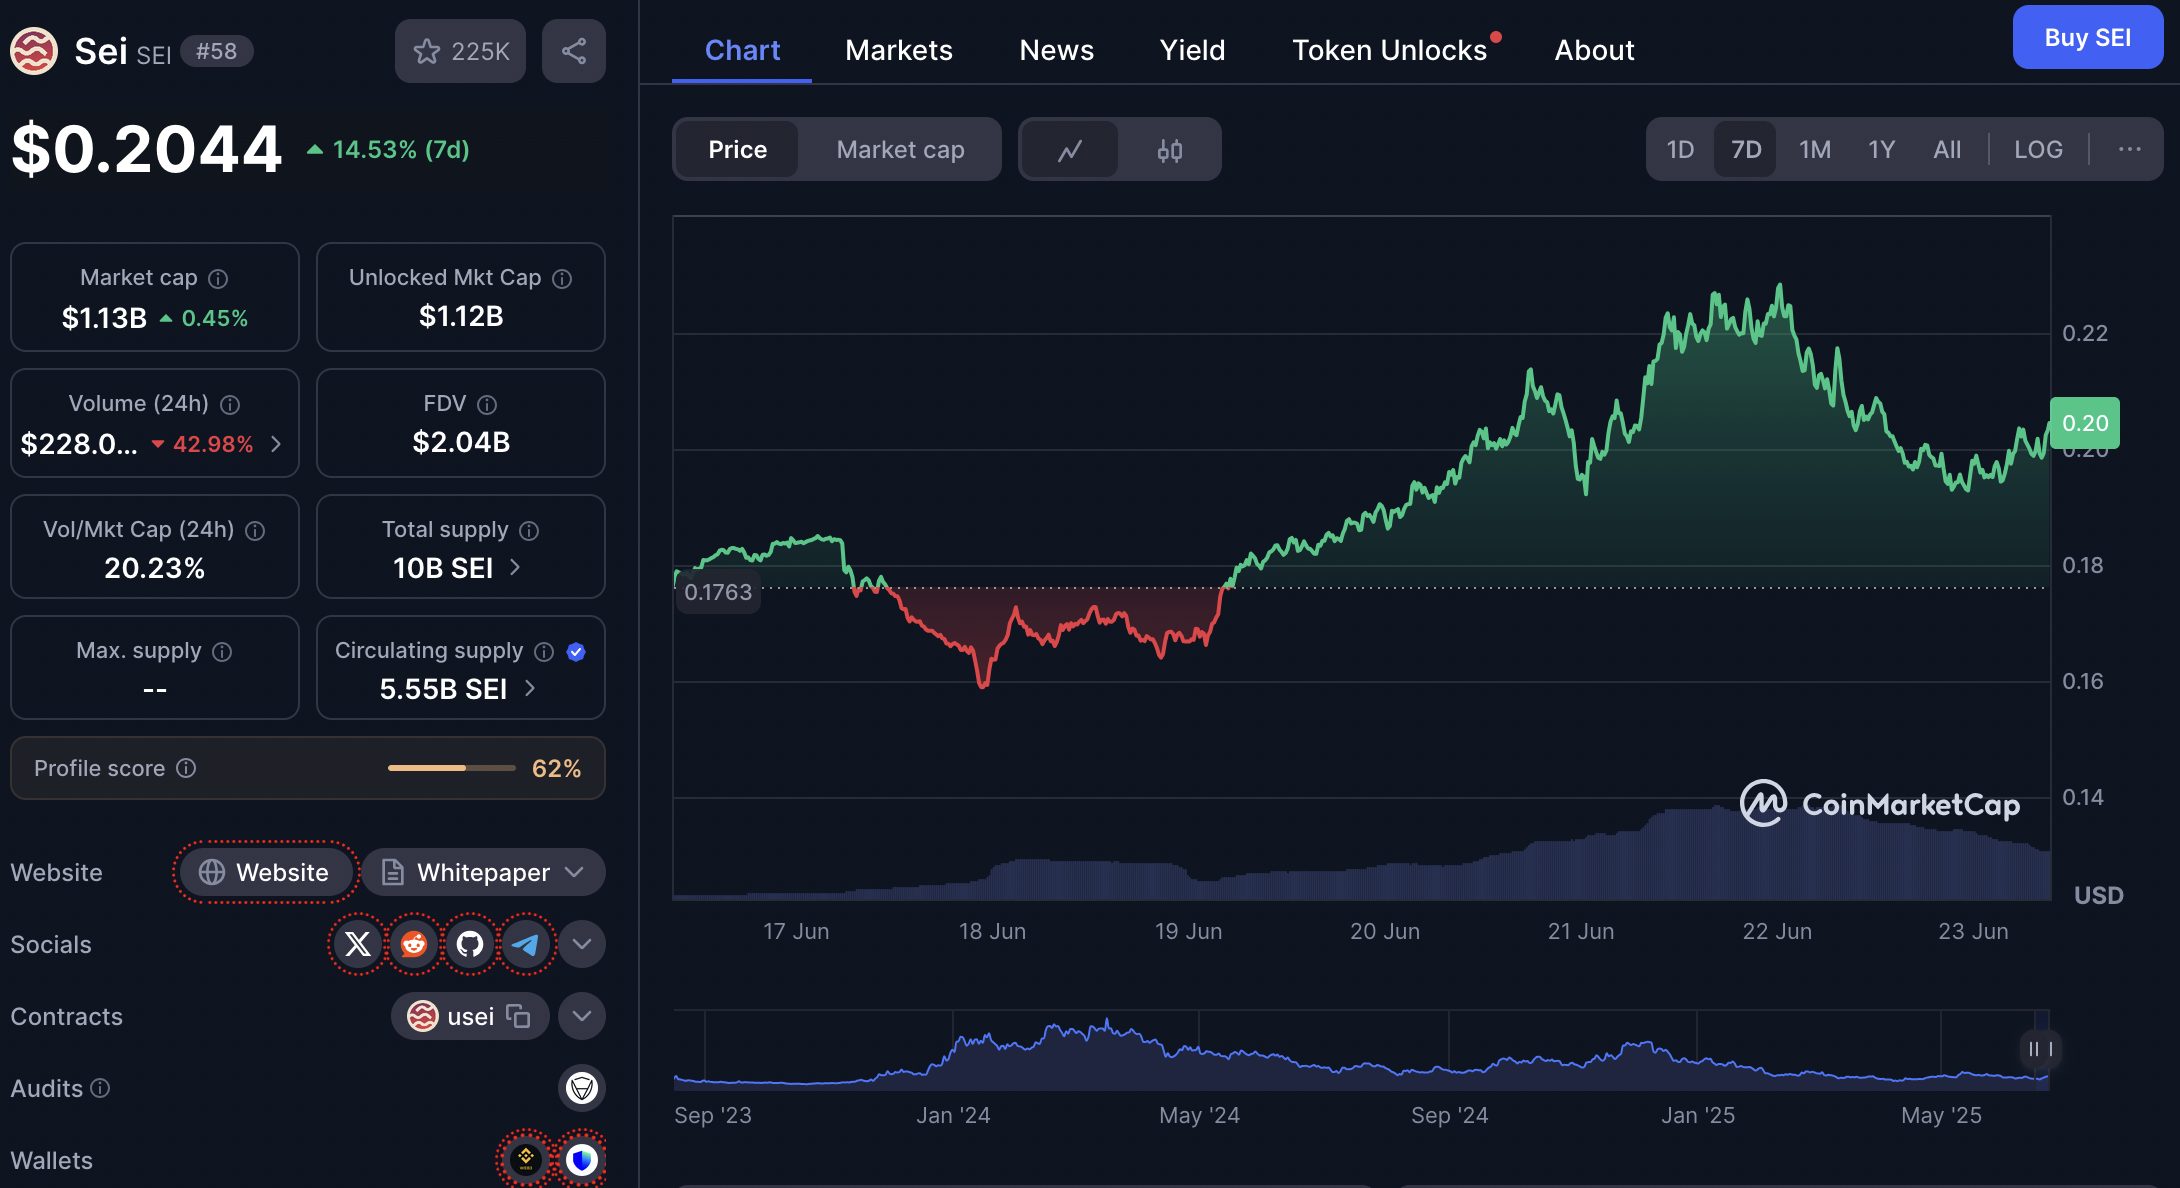
Task: Expand Volume (24h) details chevron
Action: (276, 443)
